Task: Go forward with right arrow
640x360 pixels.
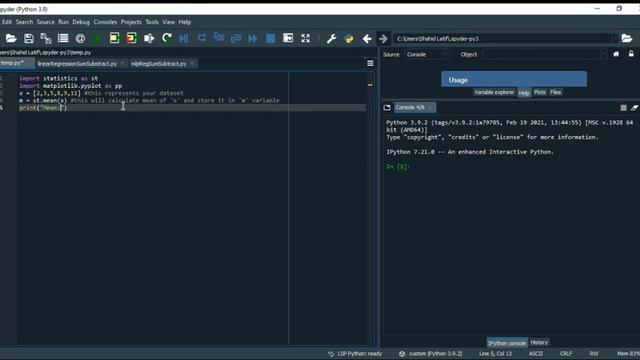Action: tap(383, 38)
